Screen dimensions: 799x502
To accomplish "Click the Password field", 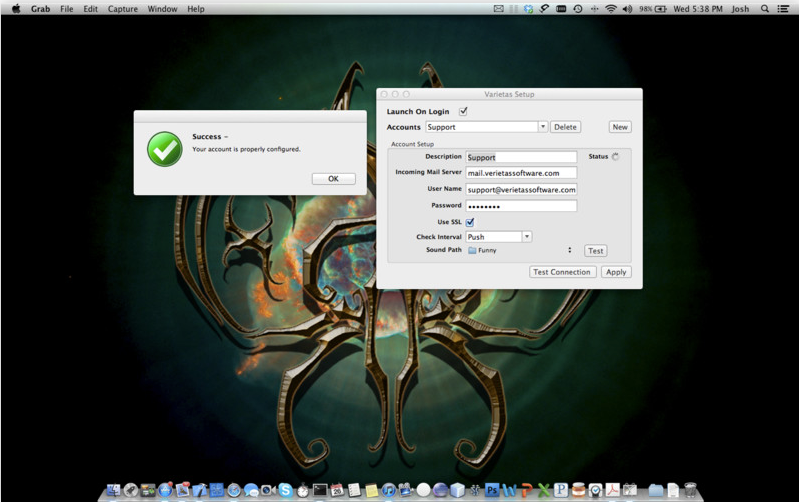I will 521,206.
